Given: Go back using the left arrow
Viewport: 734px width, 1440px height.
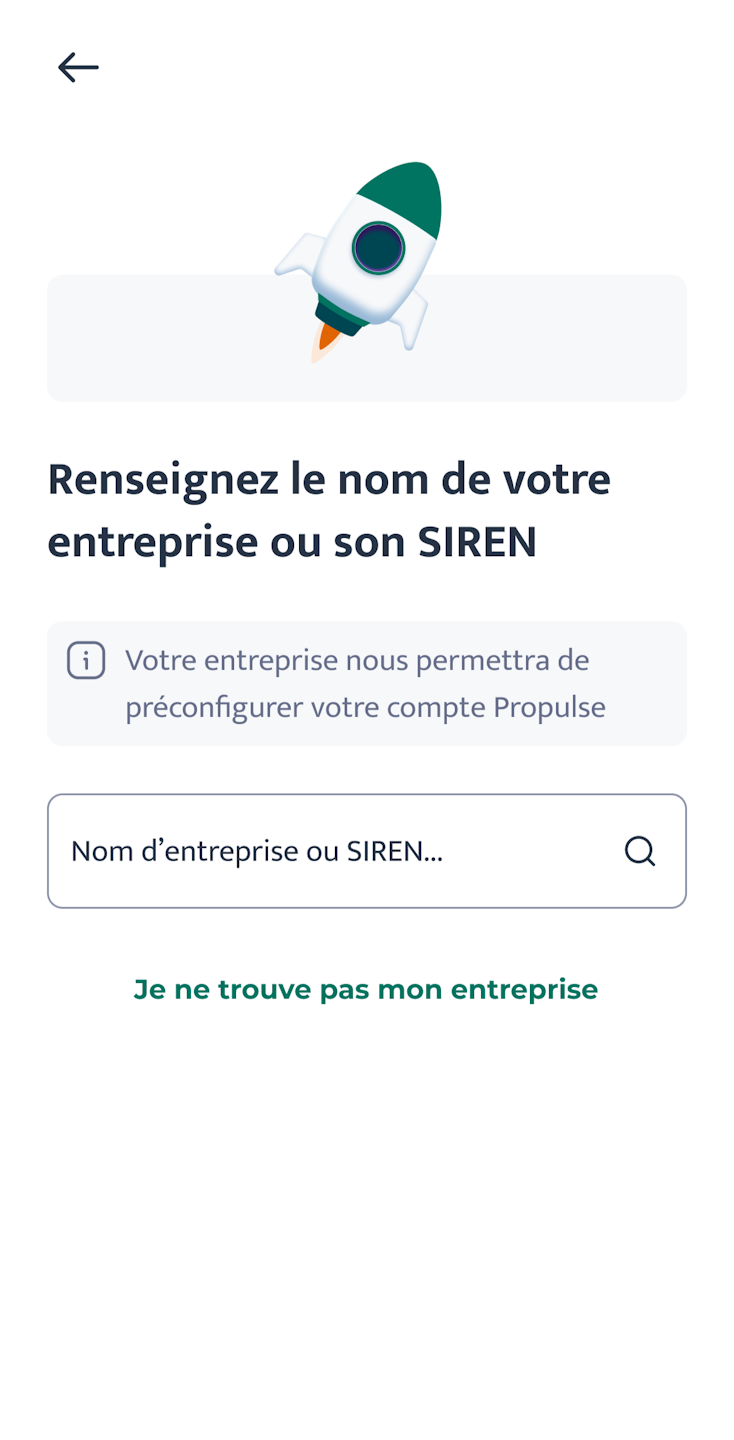Looking at the screenshot, I should coord(78,68).
